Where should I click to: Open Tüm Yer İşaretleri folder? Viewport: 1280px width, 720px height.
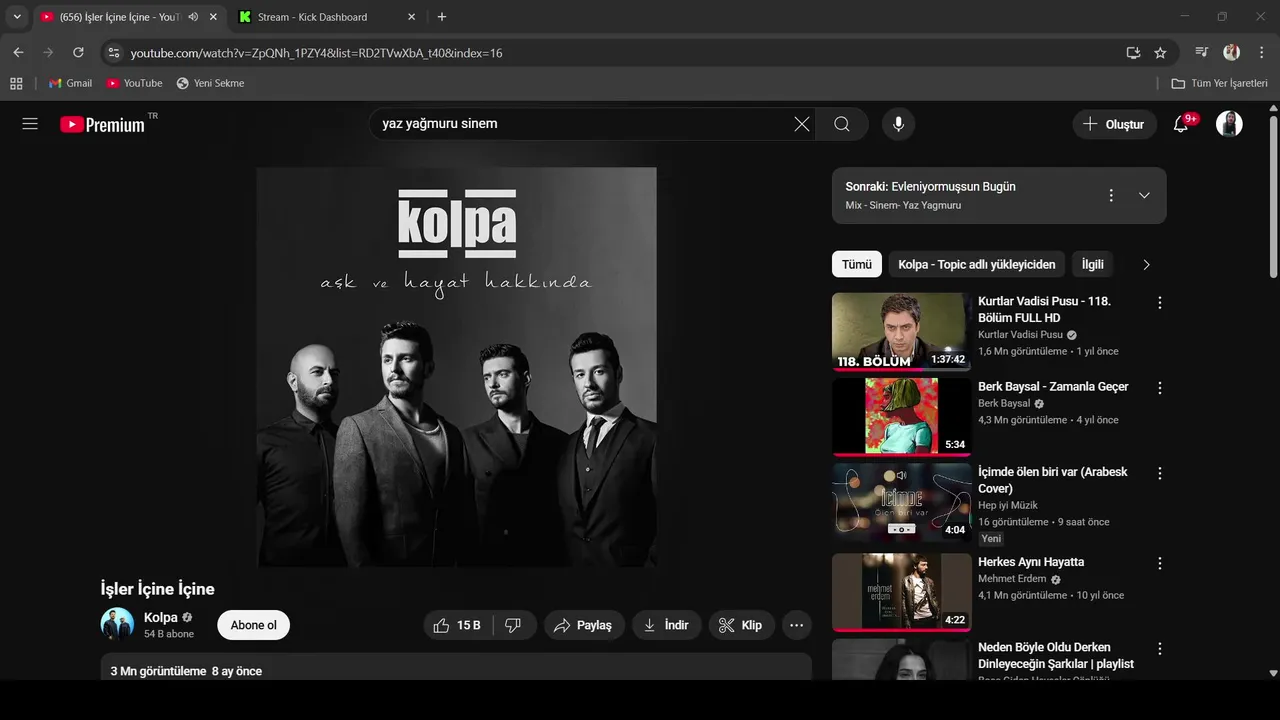1220,83
